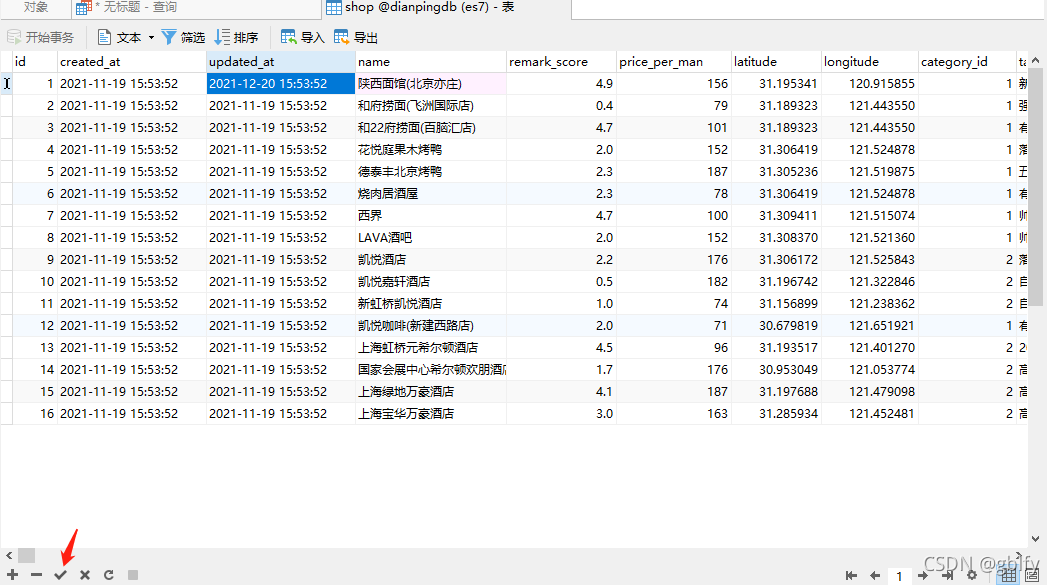The image size is (1055, 585).
Task: Click the vertical scrollbar down arrow
Action: coord(1035,539)
